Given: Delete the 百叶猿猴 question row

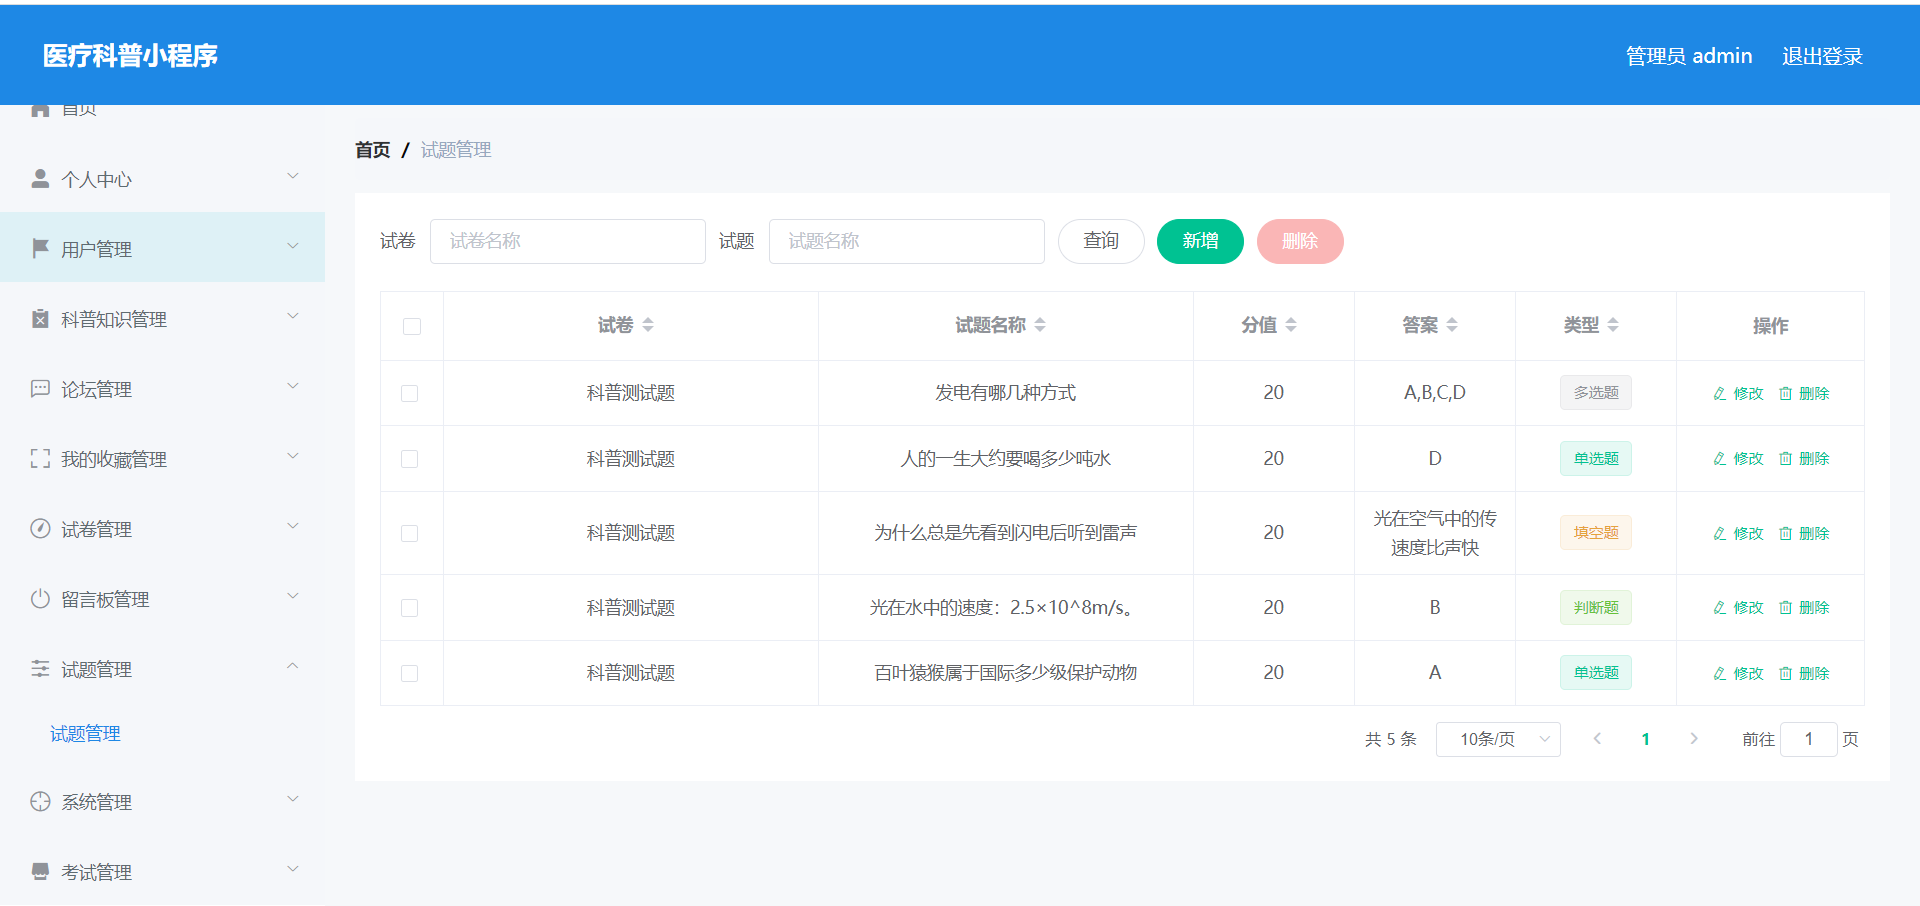Looking at the screenshot, I should pos(1804,673).
